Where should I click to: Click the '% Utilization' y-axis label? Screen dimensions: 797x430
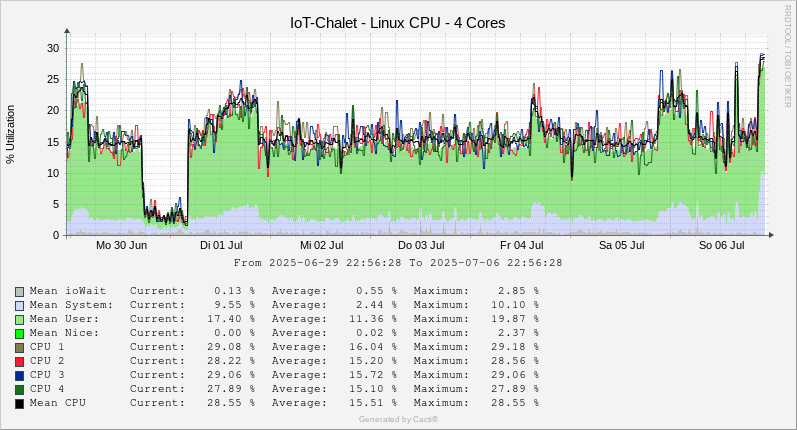11,134
